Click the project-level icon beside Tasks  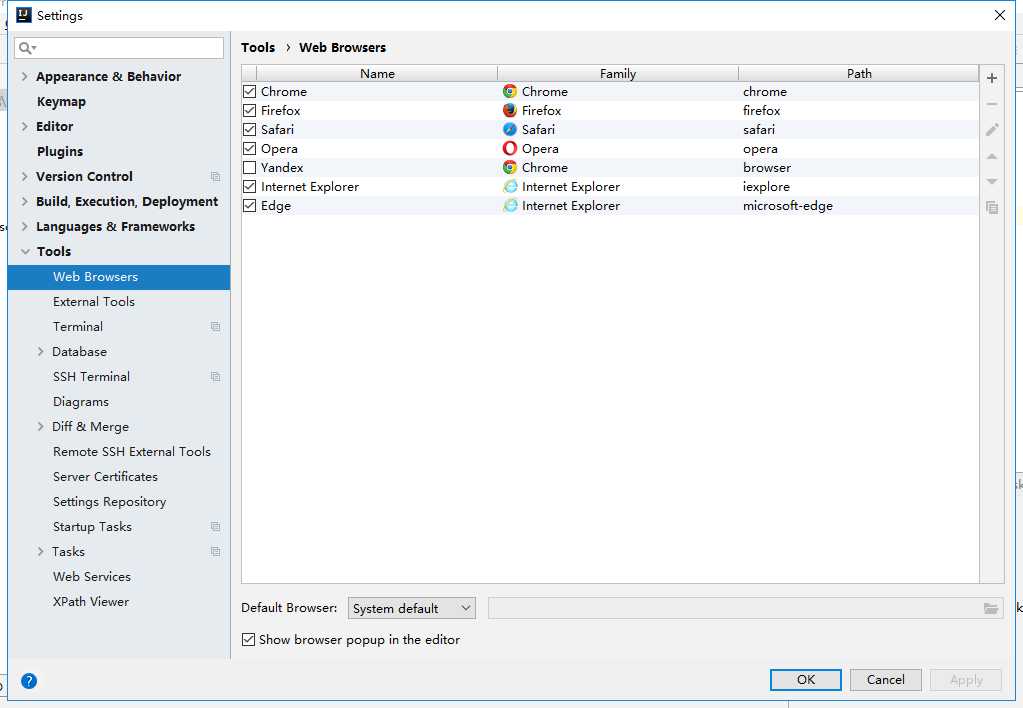point(215,551)
